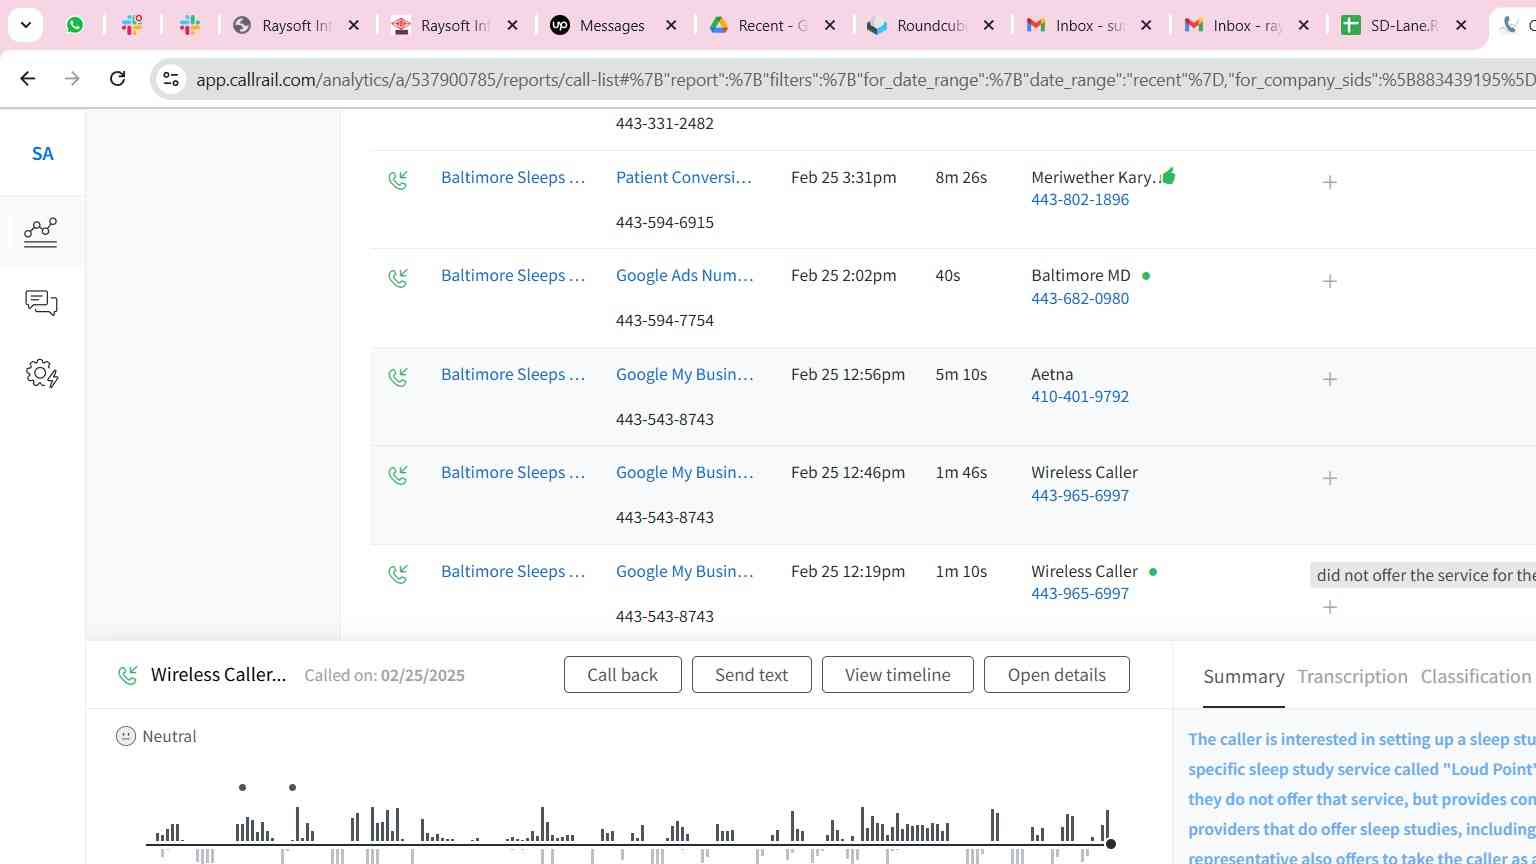Click the CallRail URL address bar
Viewport: 1536px width, 864px height.
pos(864,79)
